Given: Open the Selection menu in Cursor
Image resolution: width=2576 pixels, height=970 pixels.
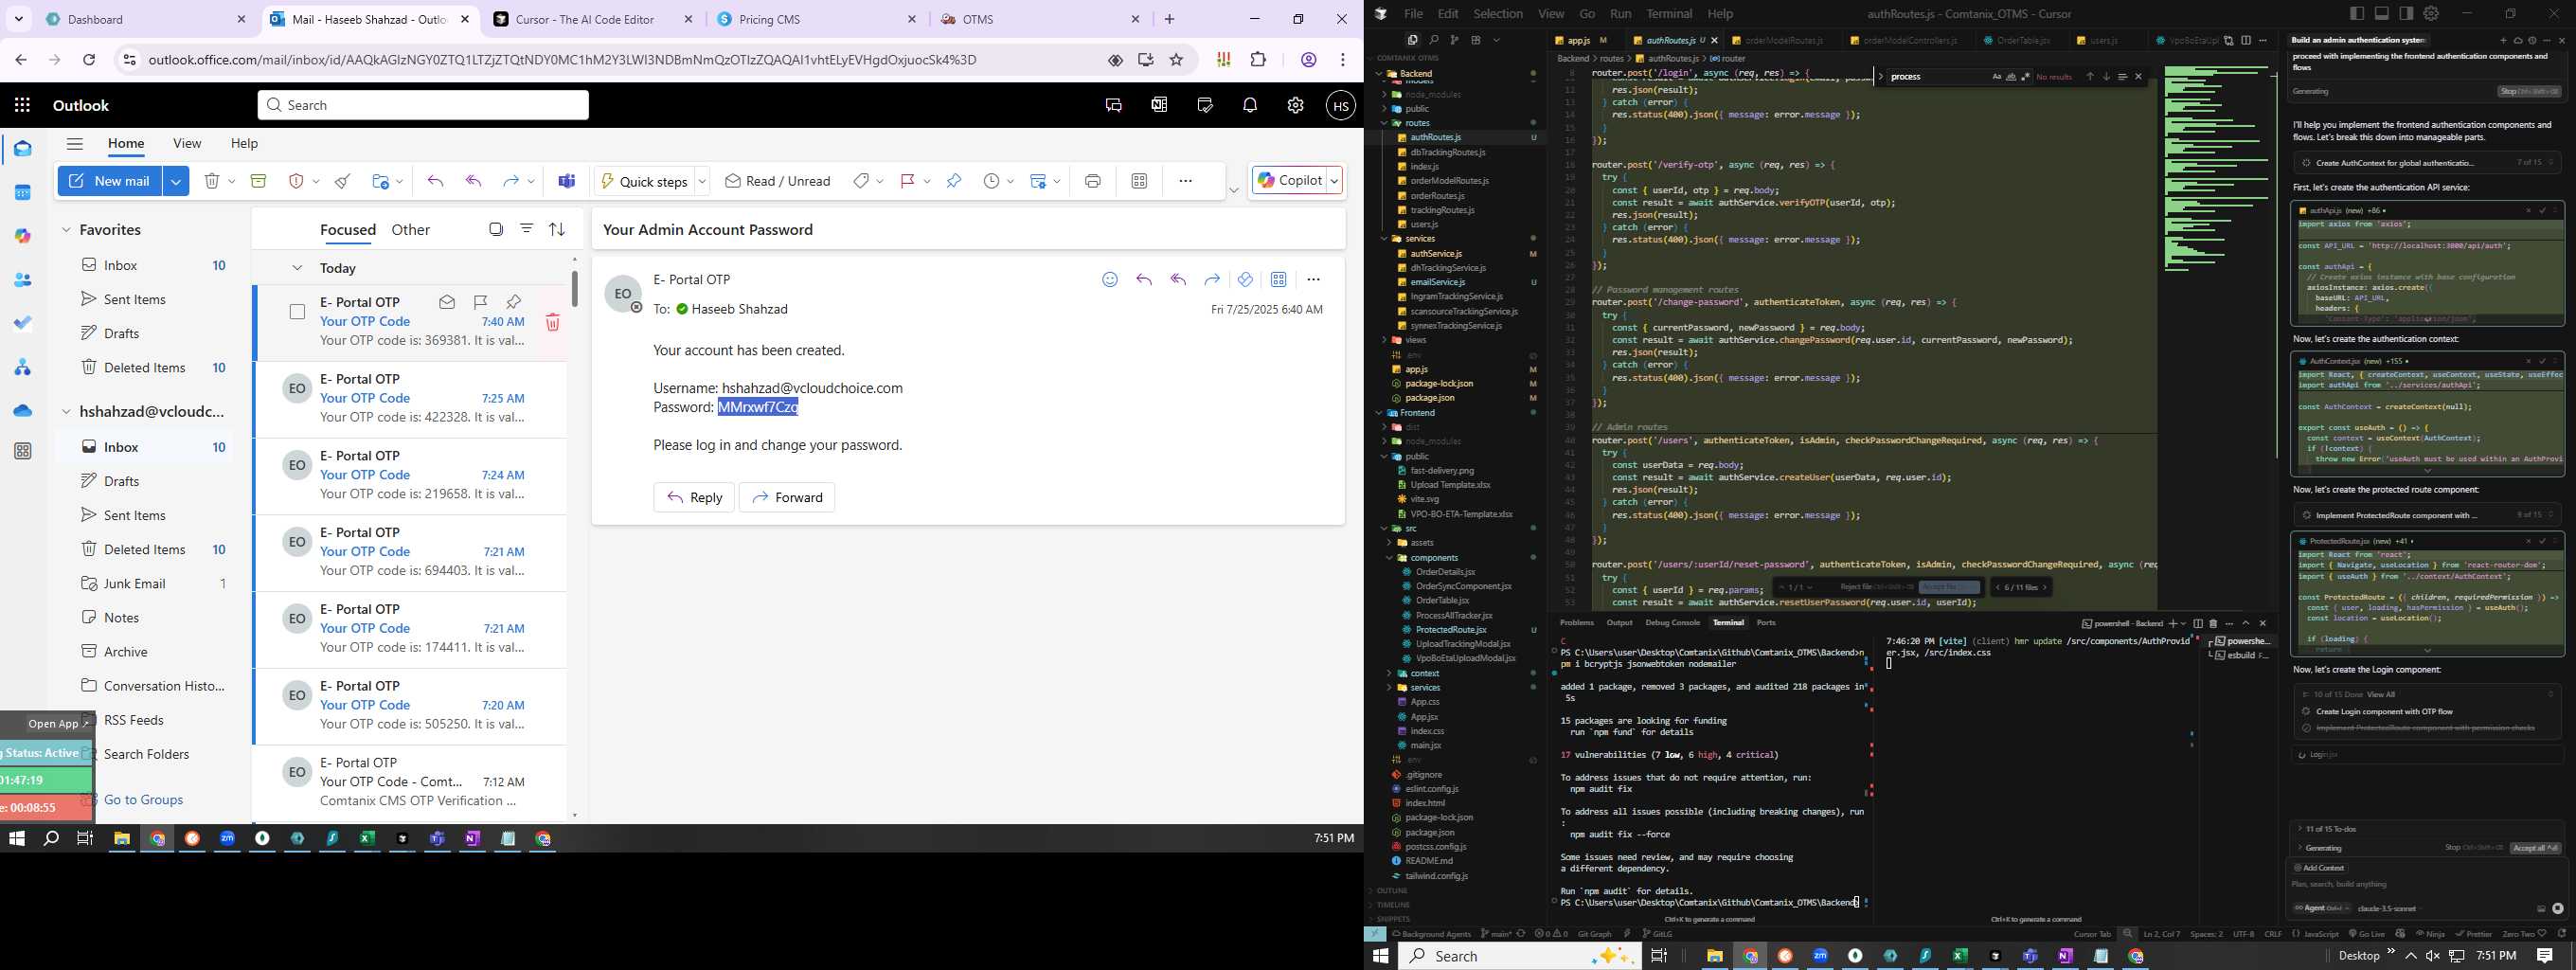Looking at the screenshot, I should [x=1498, y=14].
